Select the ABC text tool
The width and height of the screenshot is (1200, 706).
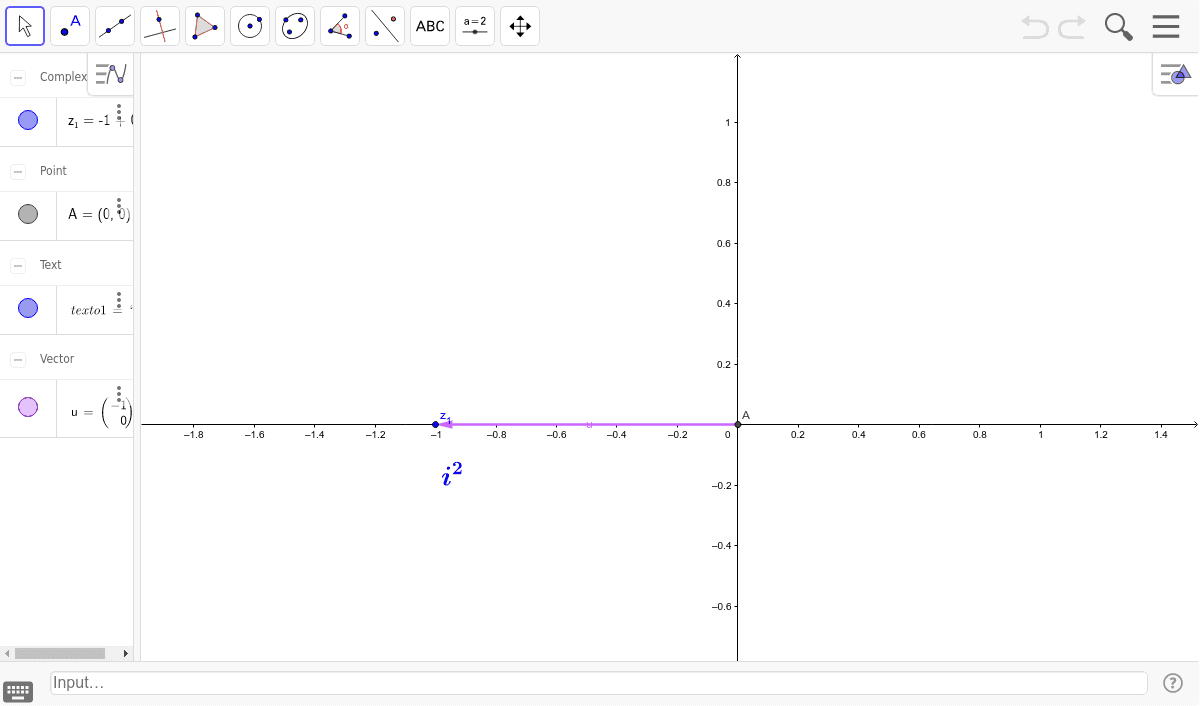(x=430, y=26)
